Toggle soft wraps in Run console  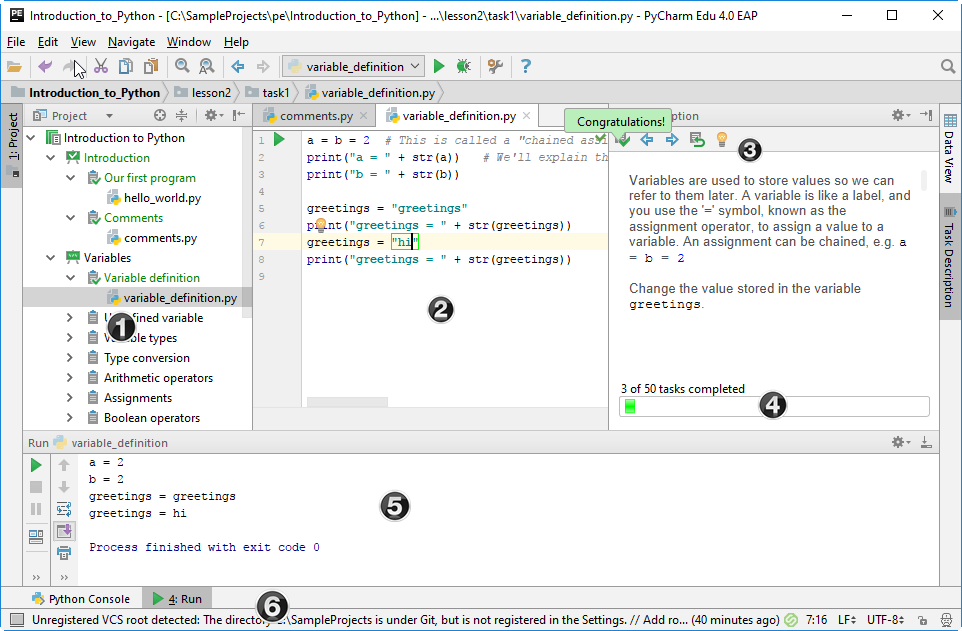click(64, 509)
